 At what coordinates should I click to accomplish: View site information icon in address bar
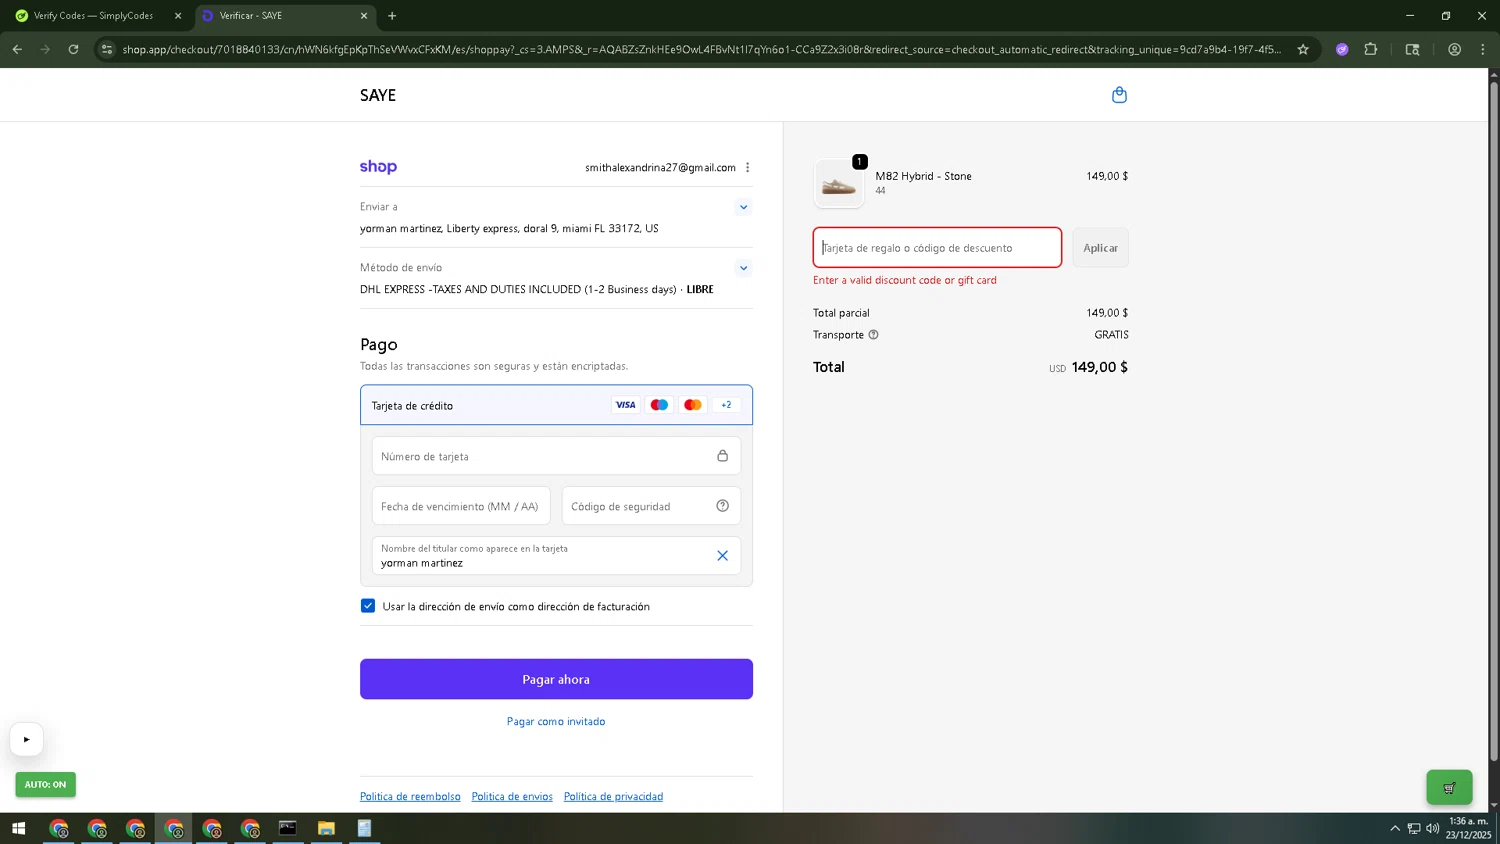[107, 49]
